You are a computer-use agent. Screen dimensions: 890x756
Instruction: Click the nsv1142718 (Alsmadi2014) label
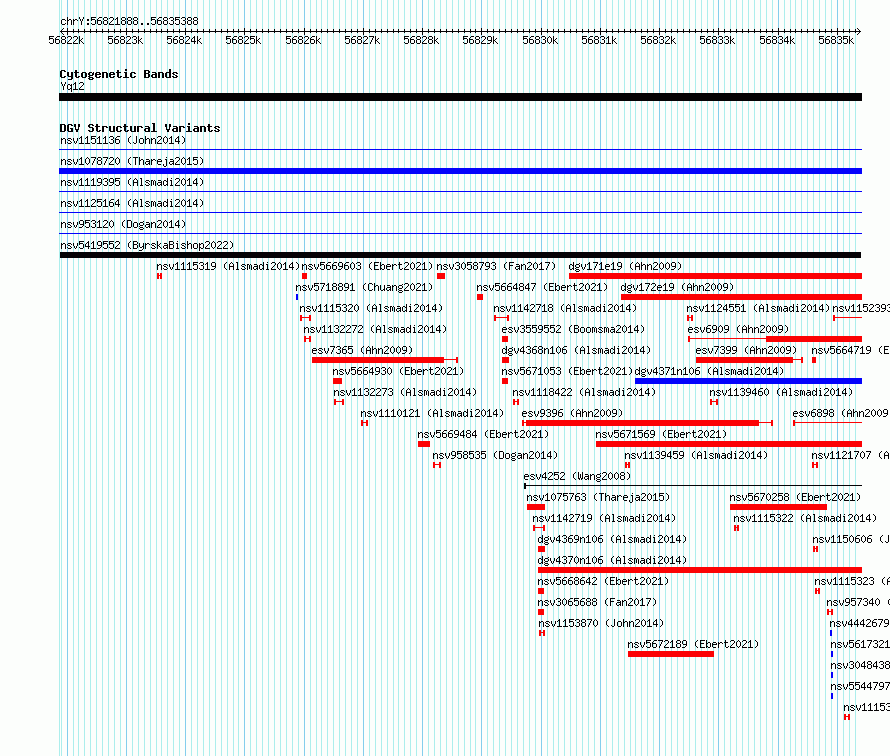(x=565, y=308)
